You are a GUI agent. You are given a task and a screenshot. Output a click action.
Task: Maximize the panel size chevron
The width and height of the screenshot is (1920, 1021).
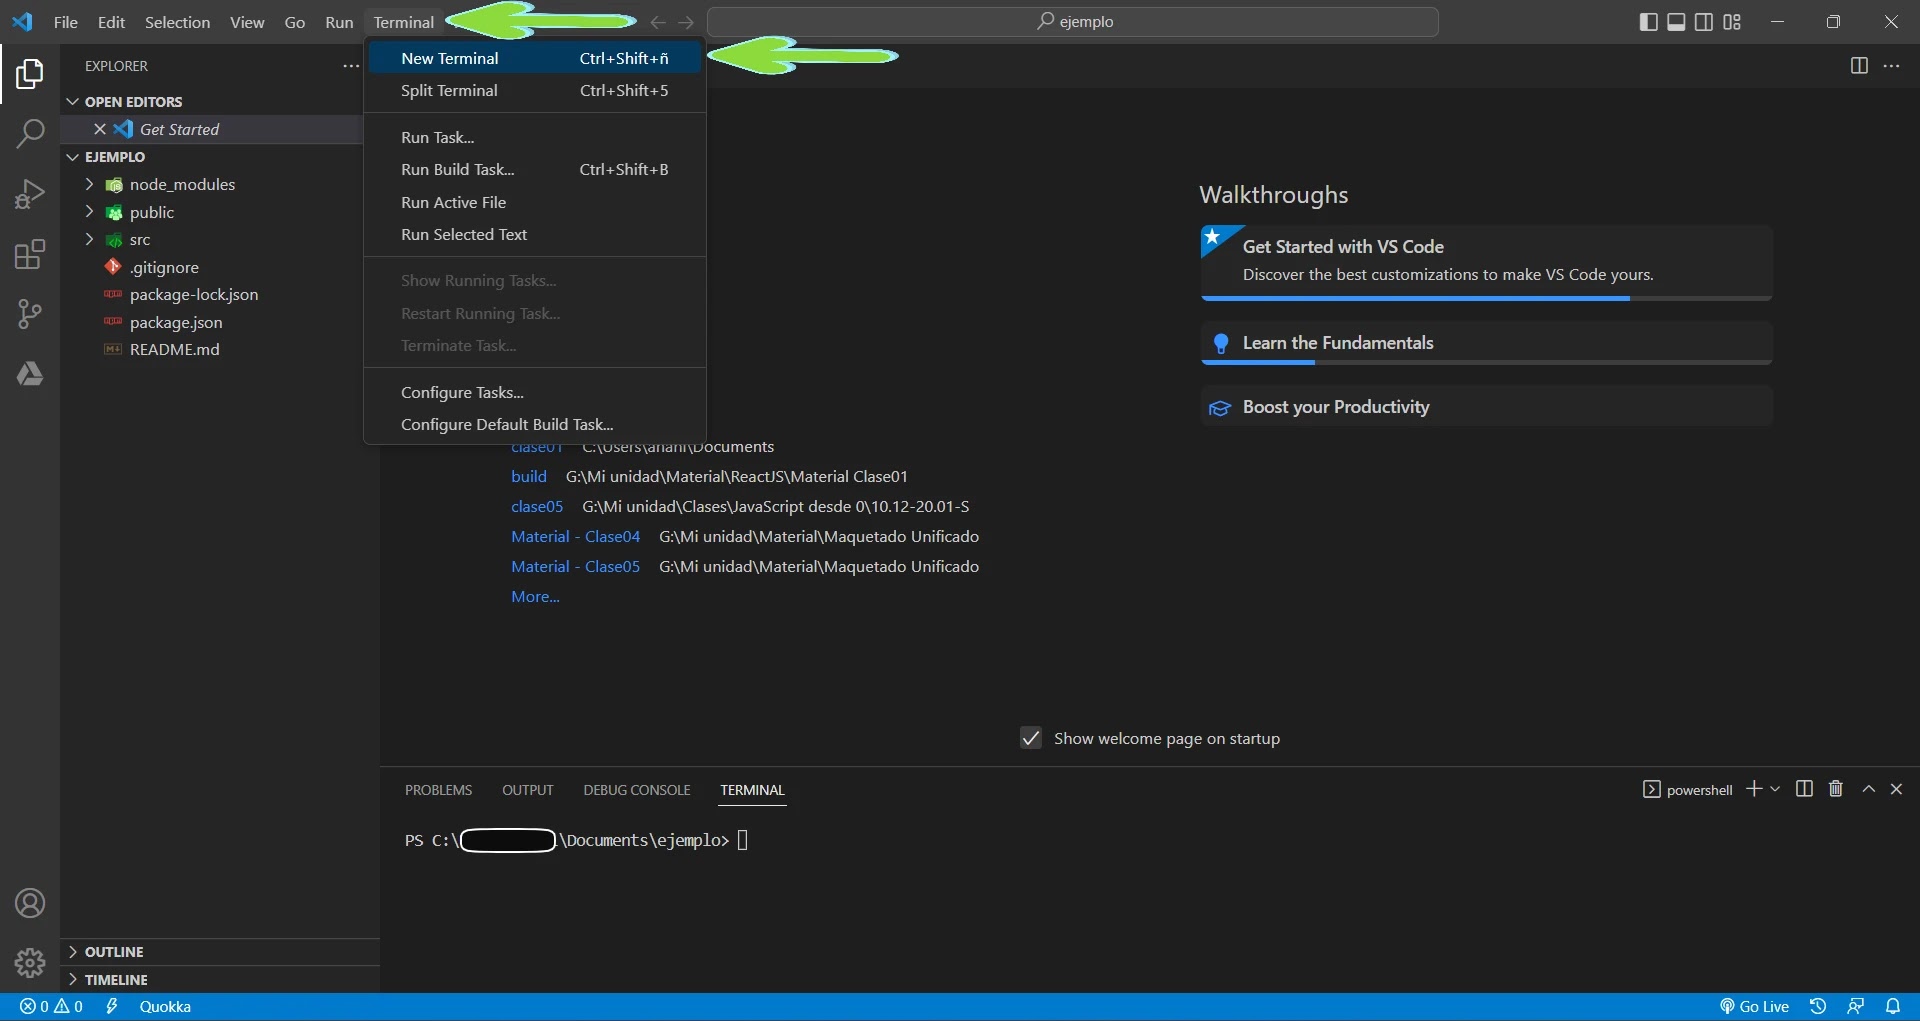[x=1868, y=789]
